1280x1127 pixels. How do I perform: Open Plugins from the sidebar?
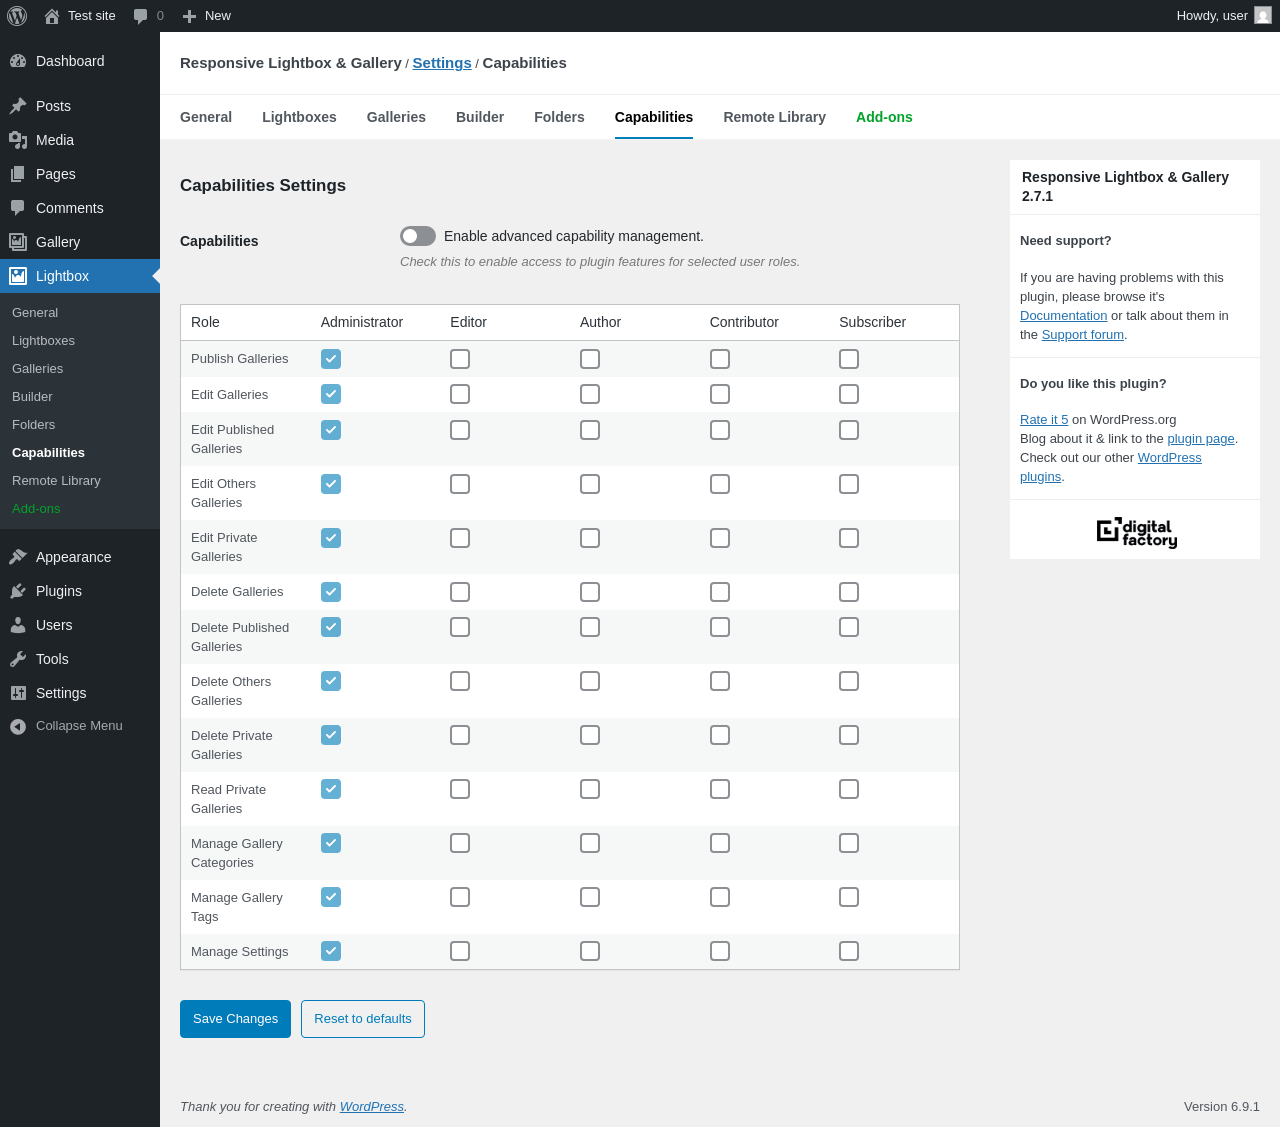click(59, 591)
